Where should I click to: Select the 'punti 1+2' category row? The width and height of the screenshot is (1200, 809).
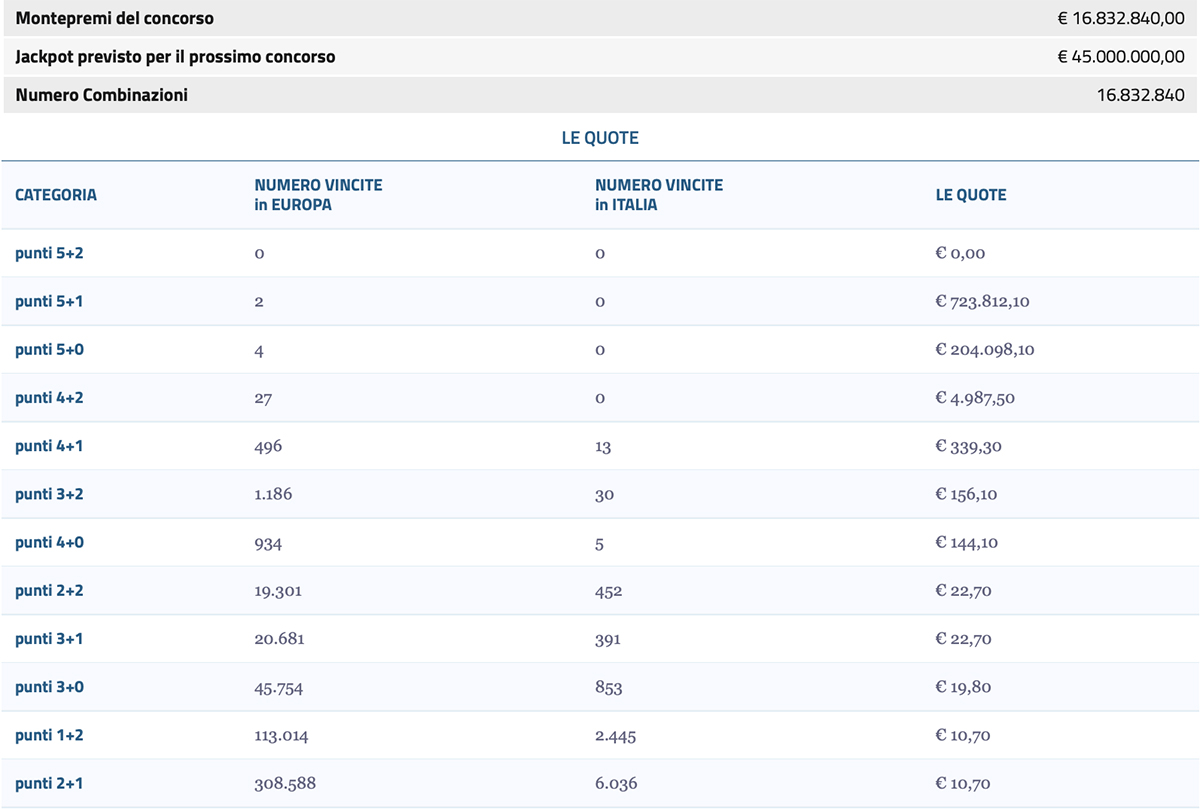(x=600, y=735)
